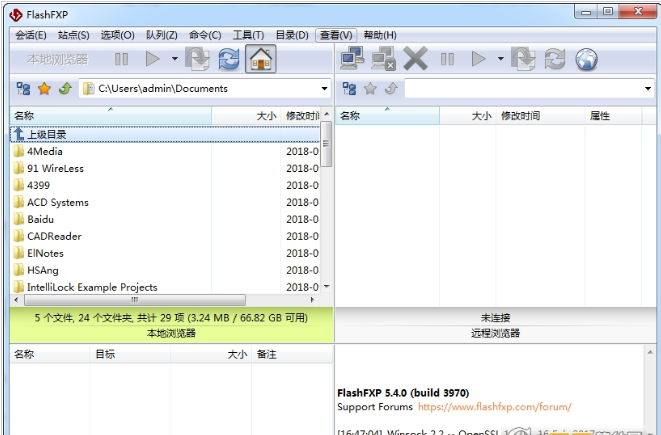Screen dimensions: 661x435
Task: Click the local list scroll down arrow
Action: (x=326, y=286)
